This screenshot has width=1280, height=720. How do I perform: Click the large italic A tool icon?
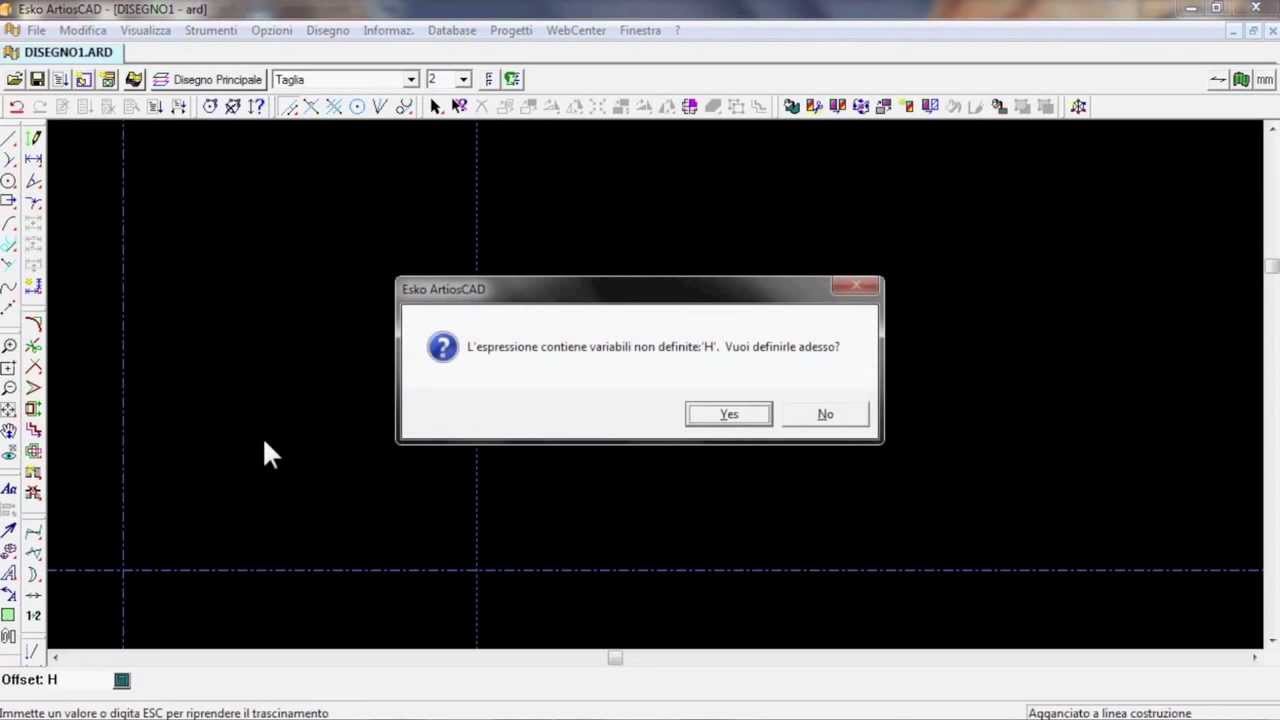coord(9,574)
